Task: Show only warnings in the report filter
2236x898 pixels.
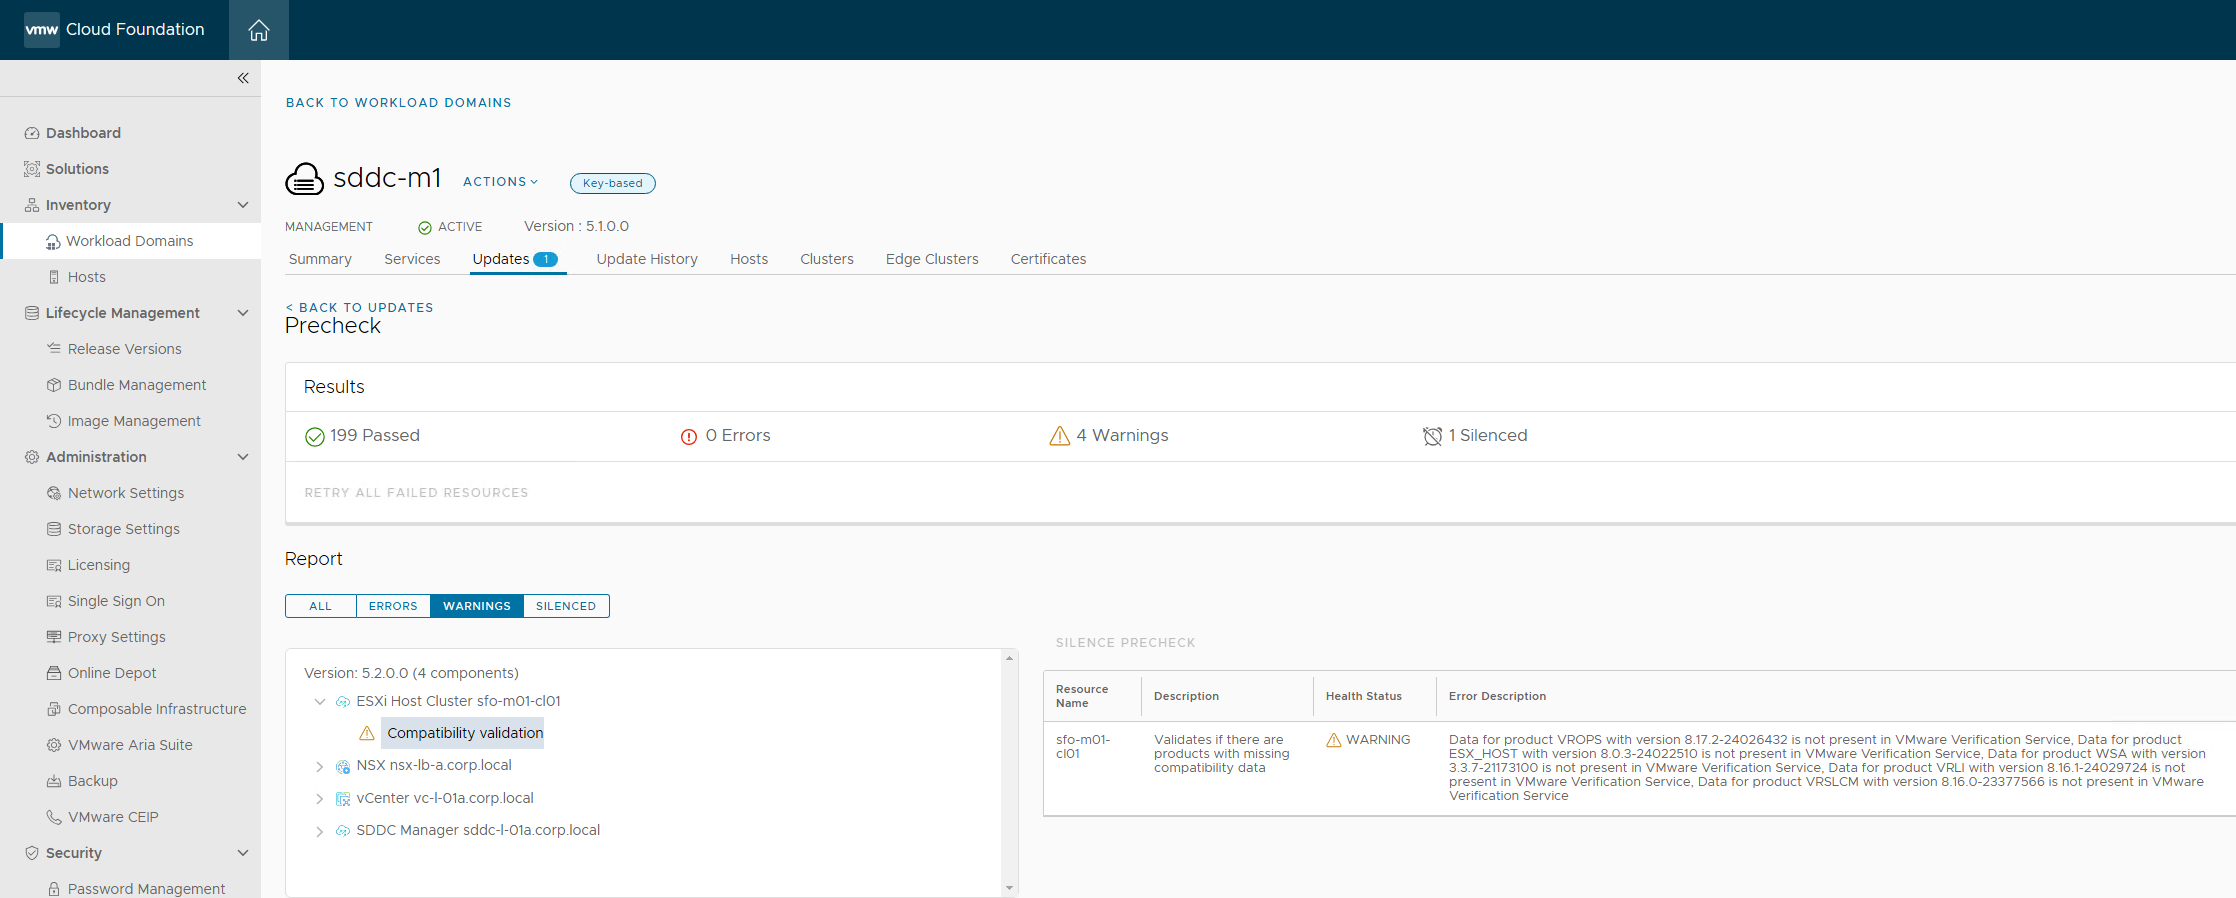Action: point(476,606)
